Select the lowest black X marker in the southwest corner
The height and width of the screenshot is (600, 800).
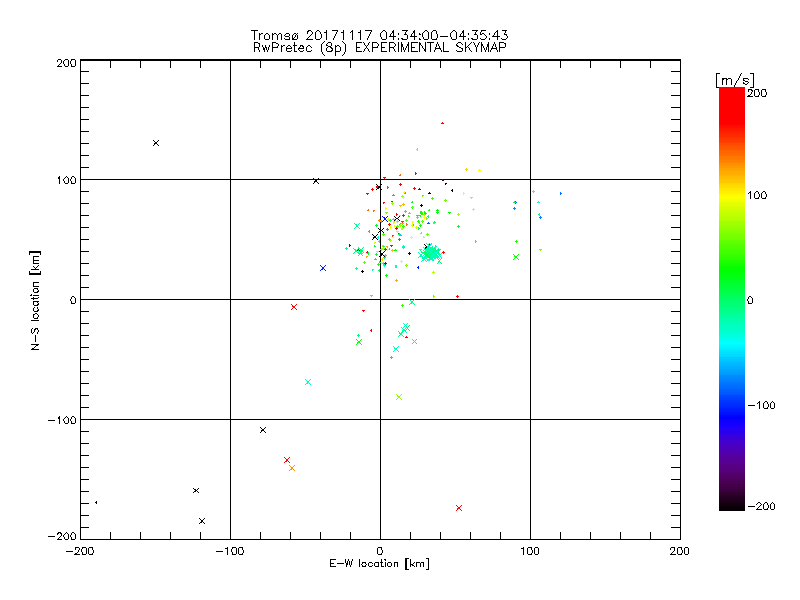coord(202,521)
